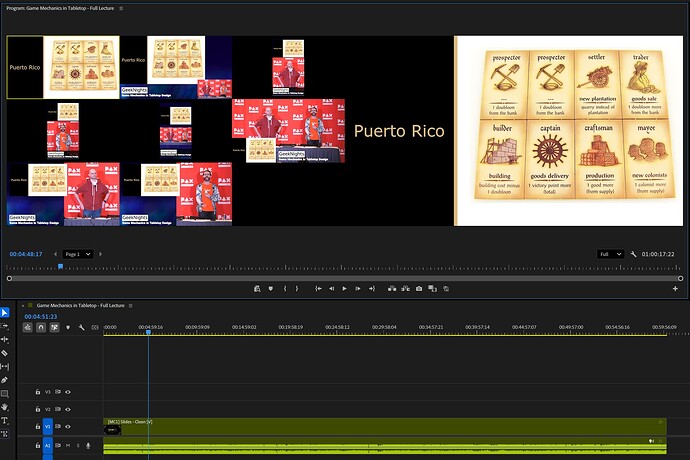The image size is (690, 460).
Task: Mute track A1
Action: point(68,445)
